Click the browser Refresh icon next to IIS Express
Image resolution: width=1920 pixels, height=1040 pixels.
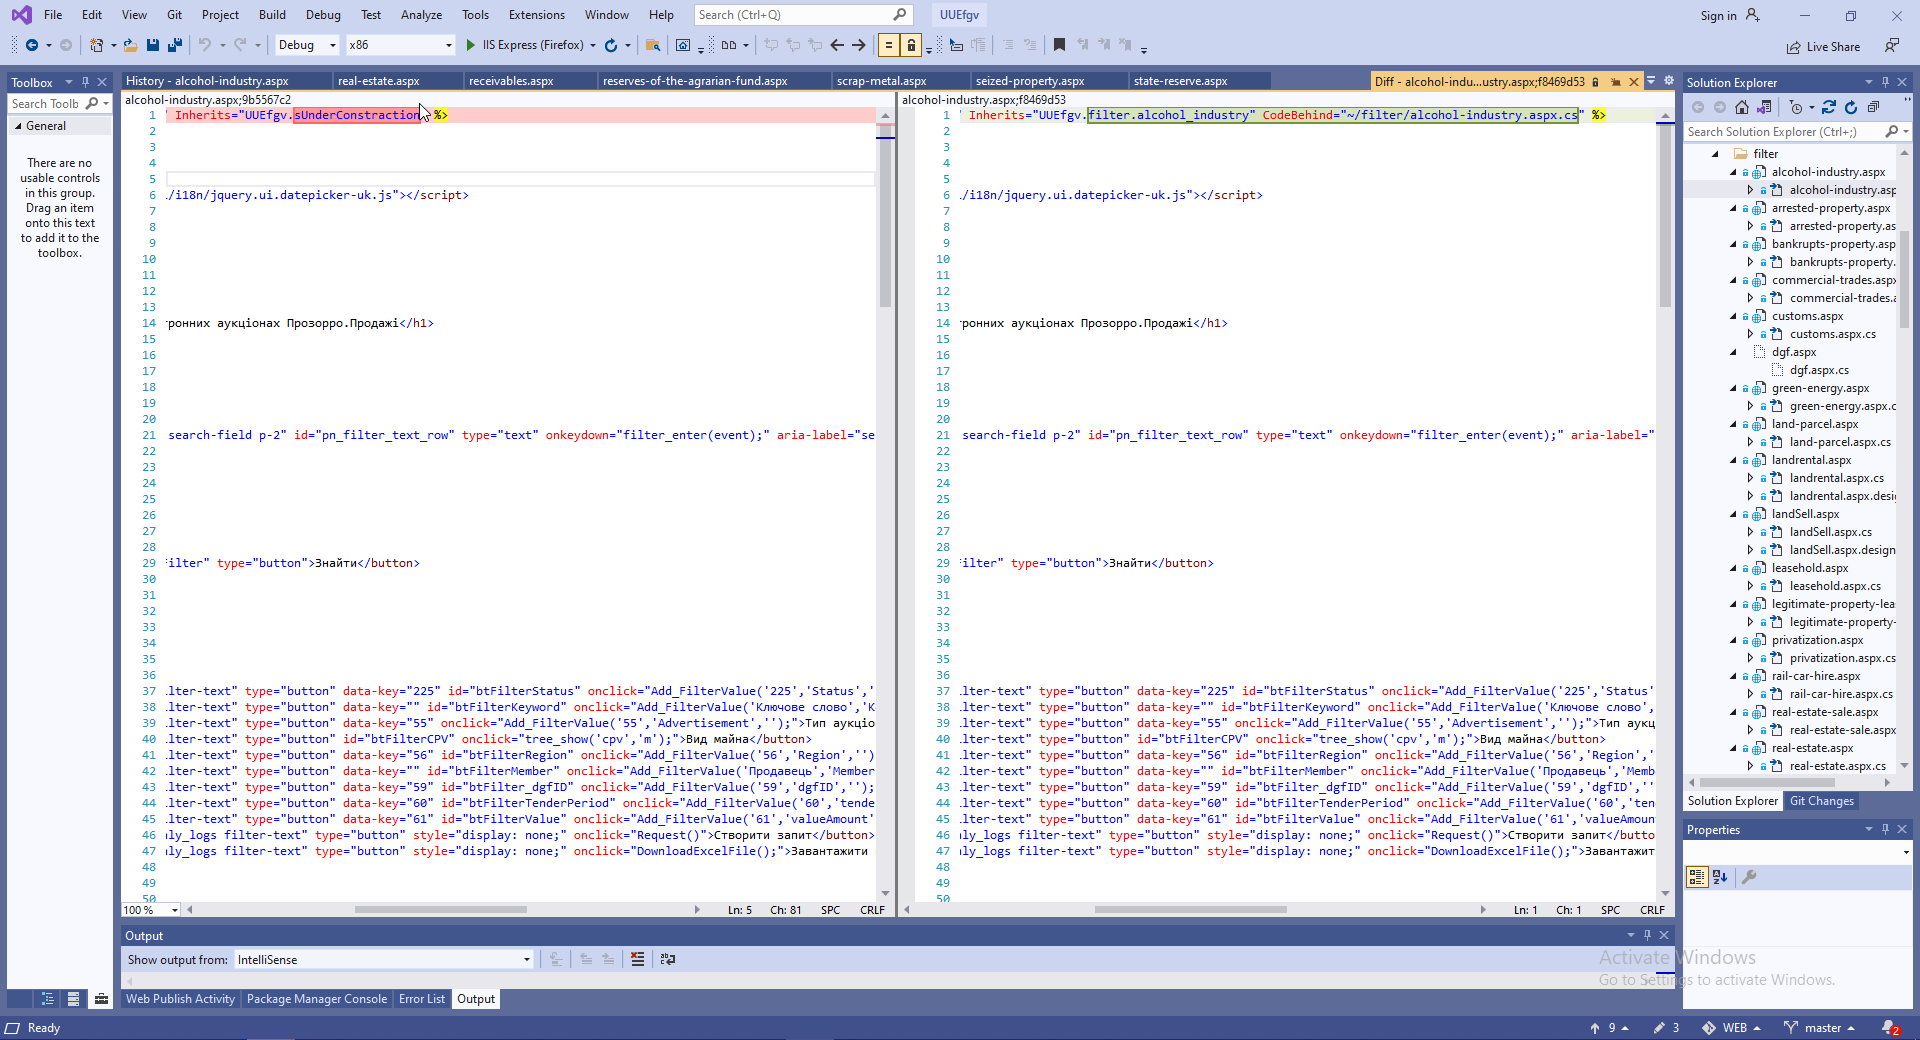[611, 45]
